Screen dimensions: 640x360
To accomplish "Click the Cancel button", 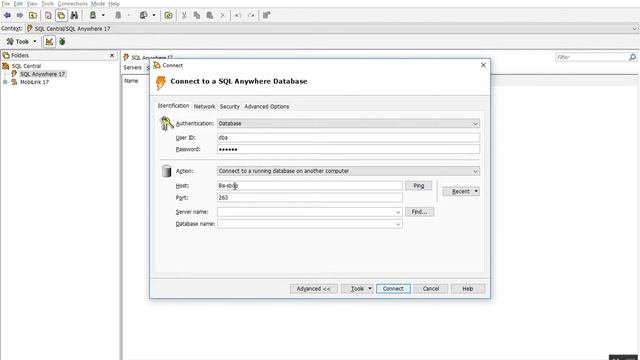I will (x=431, y=289).
